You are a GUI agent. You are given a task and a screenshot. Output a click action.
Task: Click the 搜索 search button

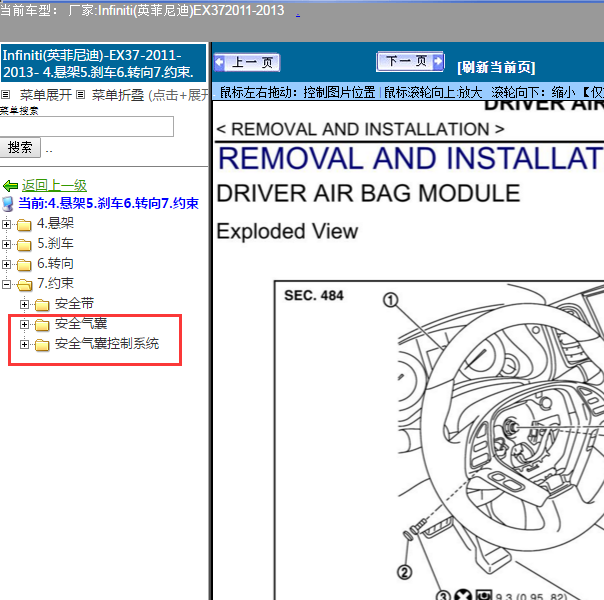(x=20, y=147)
